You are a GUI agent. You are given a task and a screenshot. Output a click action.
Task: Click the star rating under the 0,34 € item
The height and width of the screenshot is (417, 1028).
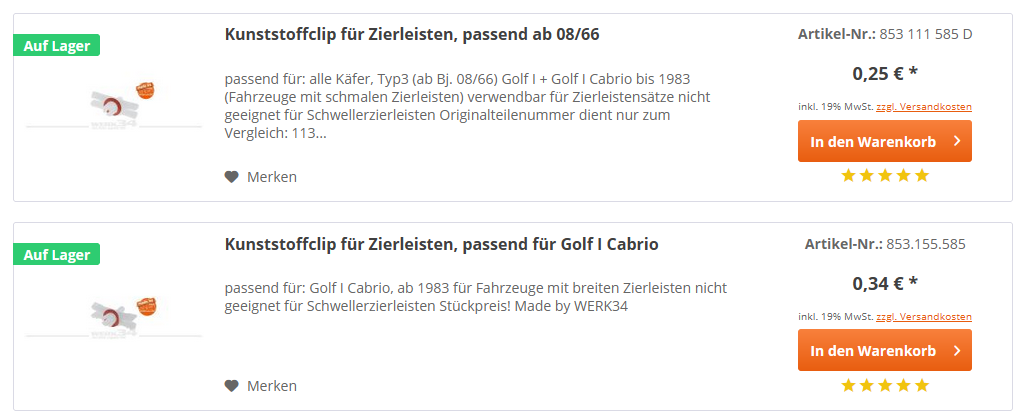(885, 385)
